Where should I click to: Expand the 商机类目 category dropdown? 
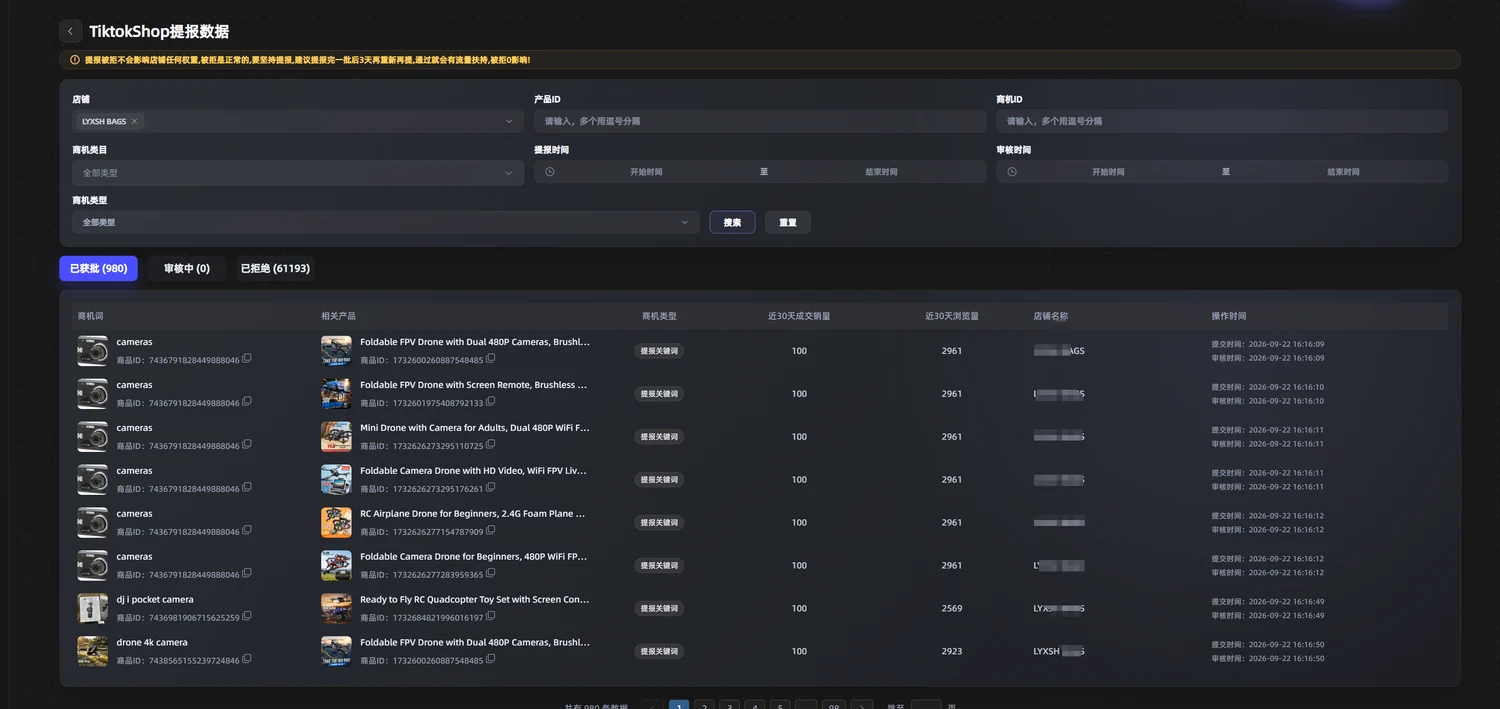[x=298, y=172]
